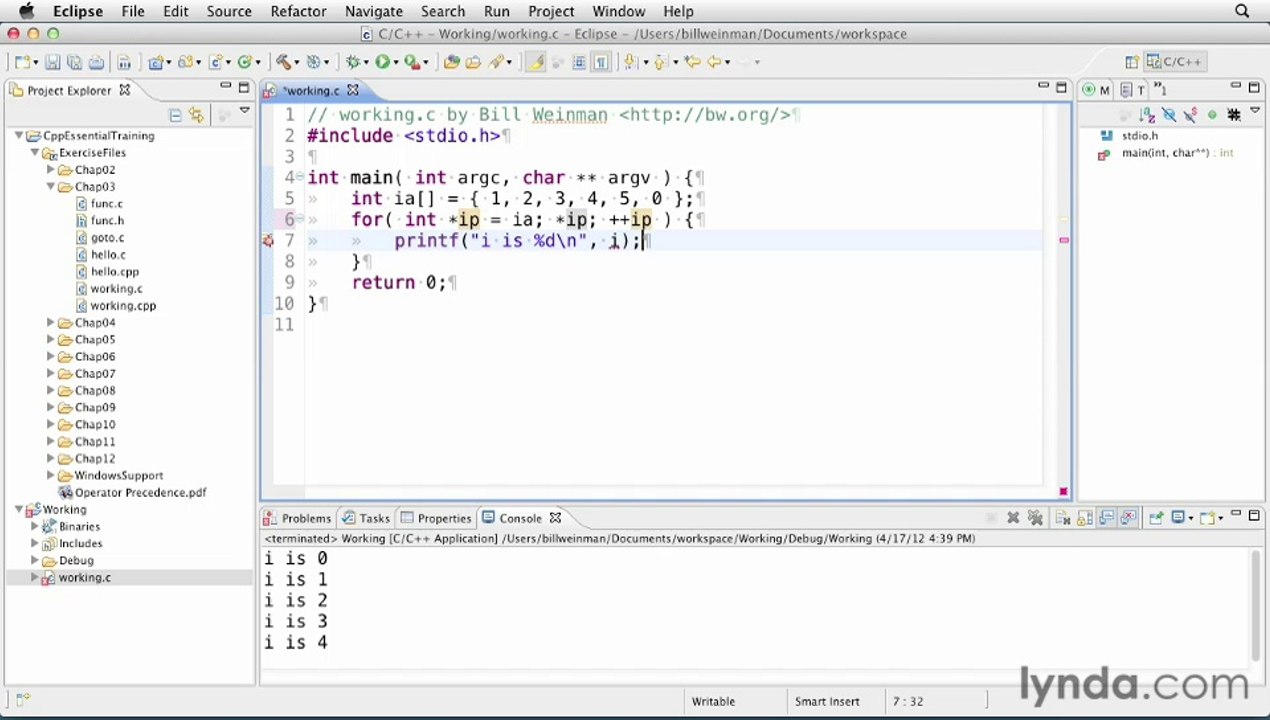Click the Hide Fields icon in Outline
The width and height of the screenshot is (1270, 720).
tap(1170, 115)
